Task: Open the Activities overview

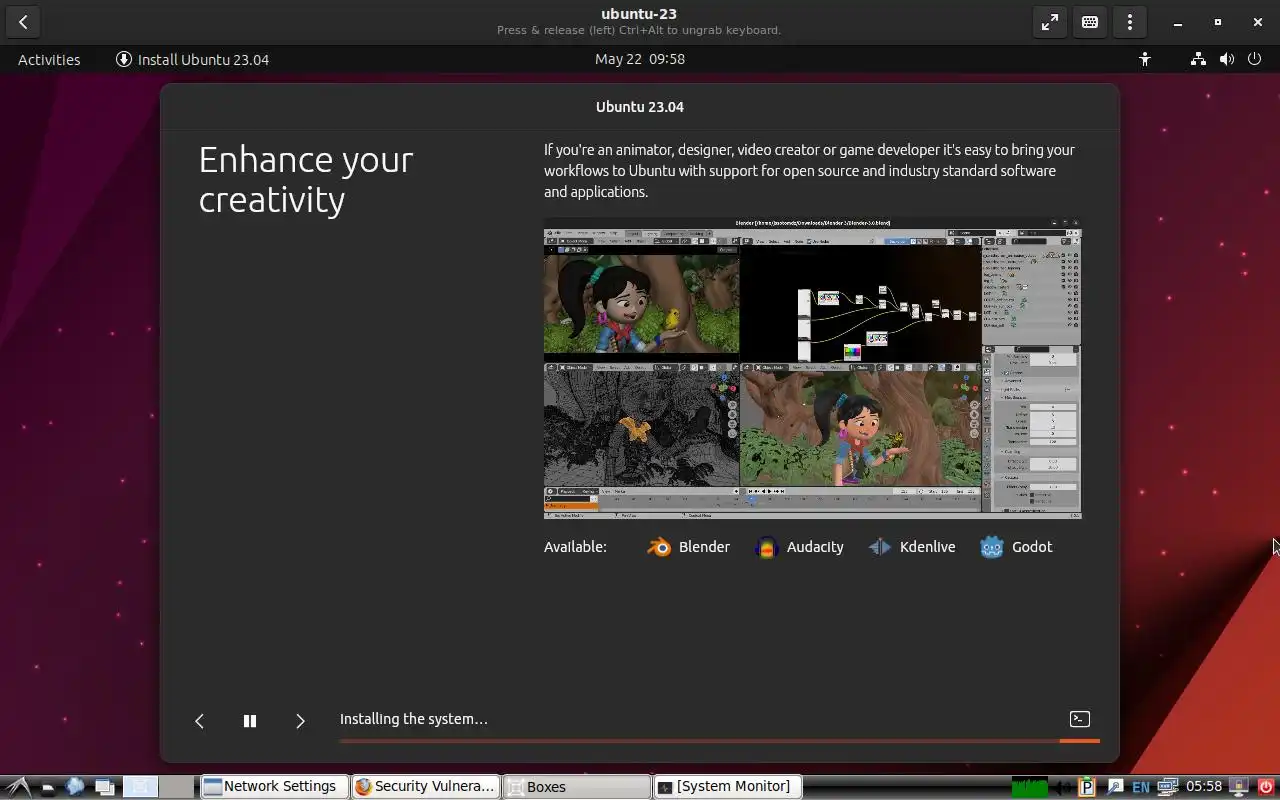Action: (x=49, y=59)
